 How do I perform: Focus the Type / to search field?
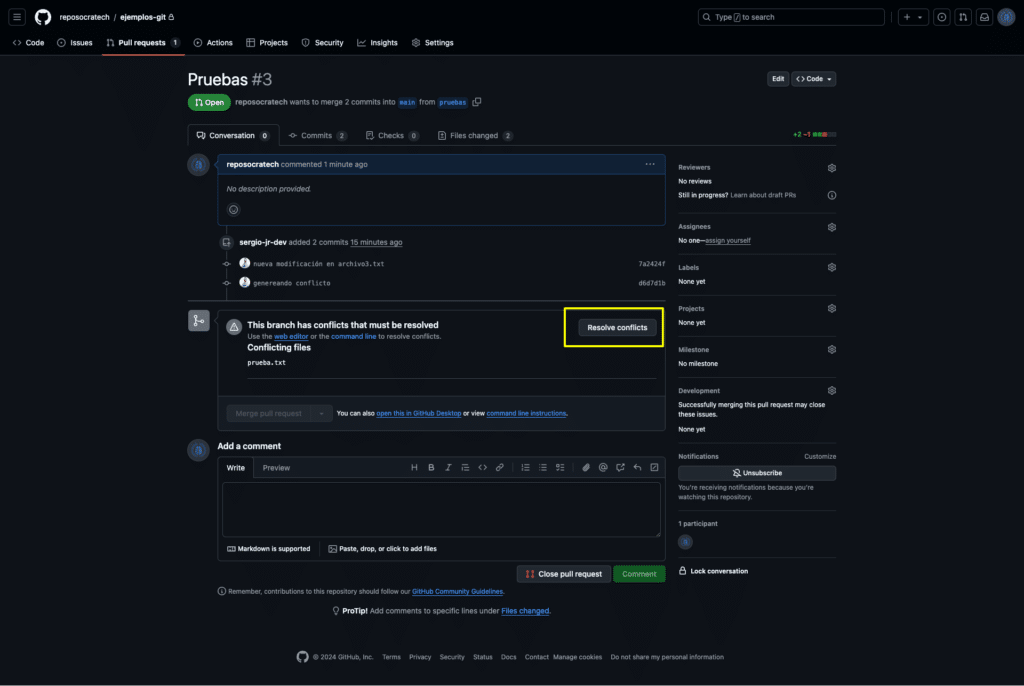coord(791,17)
